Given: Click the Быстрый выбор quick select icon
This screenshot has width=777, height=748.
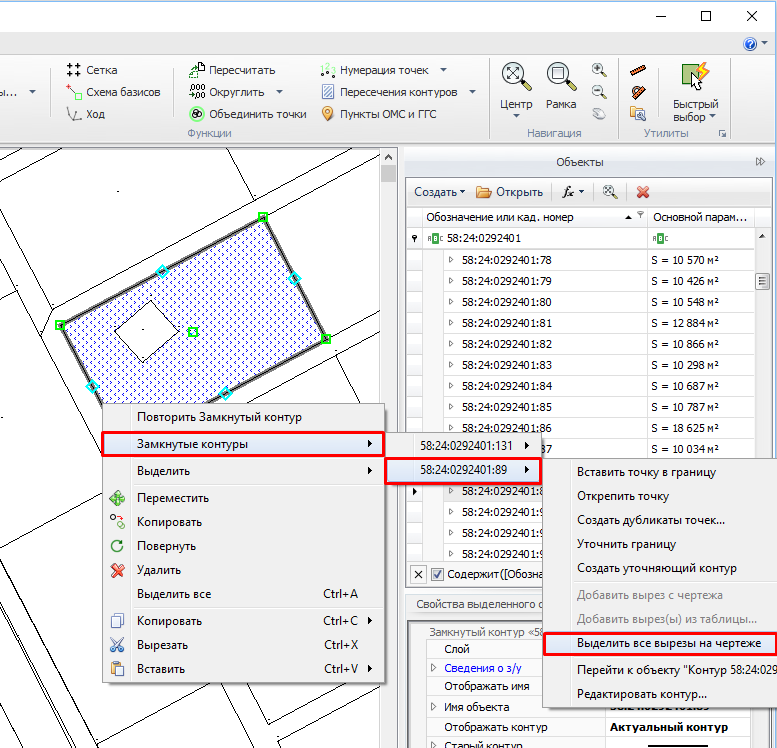Looking at the screenshot, I should point(695,76).
